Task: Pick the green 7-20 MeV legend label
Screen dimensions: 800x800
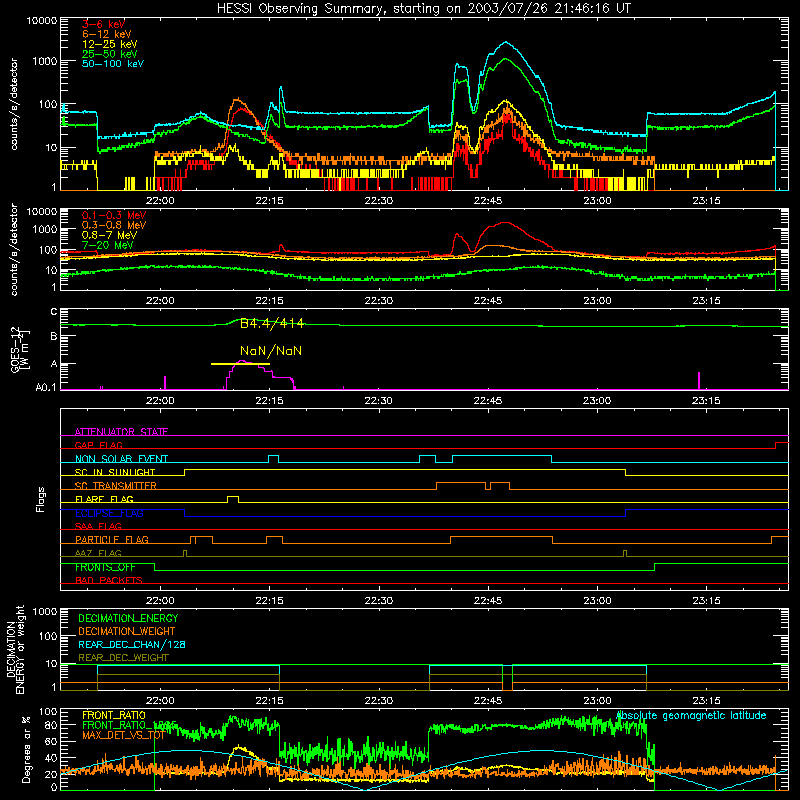Action: 108,245
